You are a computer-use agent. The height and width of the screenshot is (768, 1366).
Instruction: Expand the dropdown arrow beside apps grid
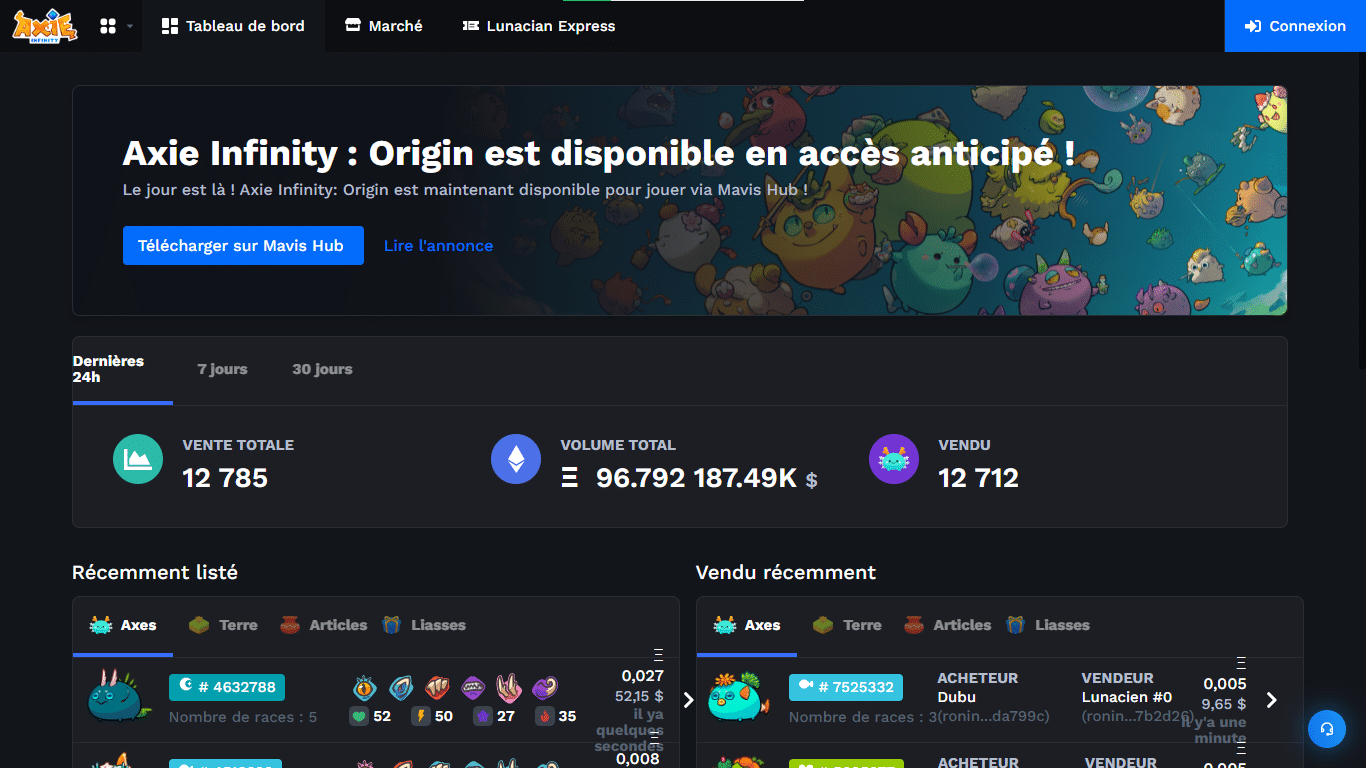tap(130, 27)
